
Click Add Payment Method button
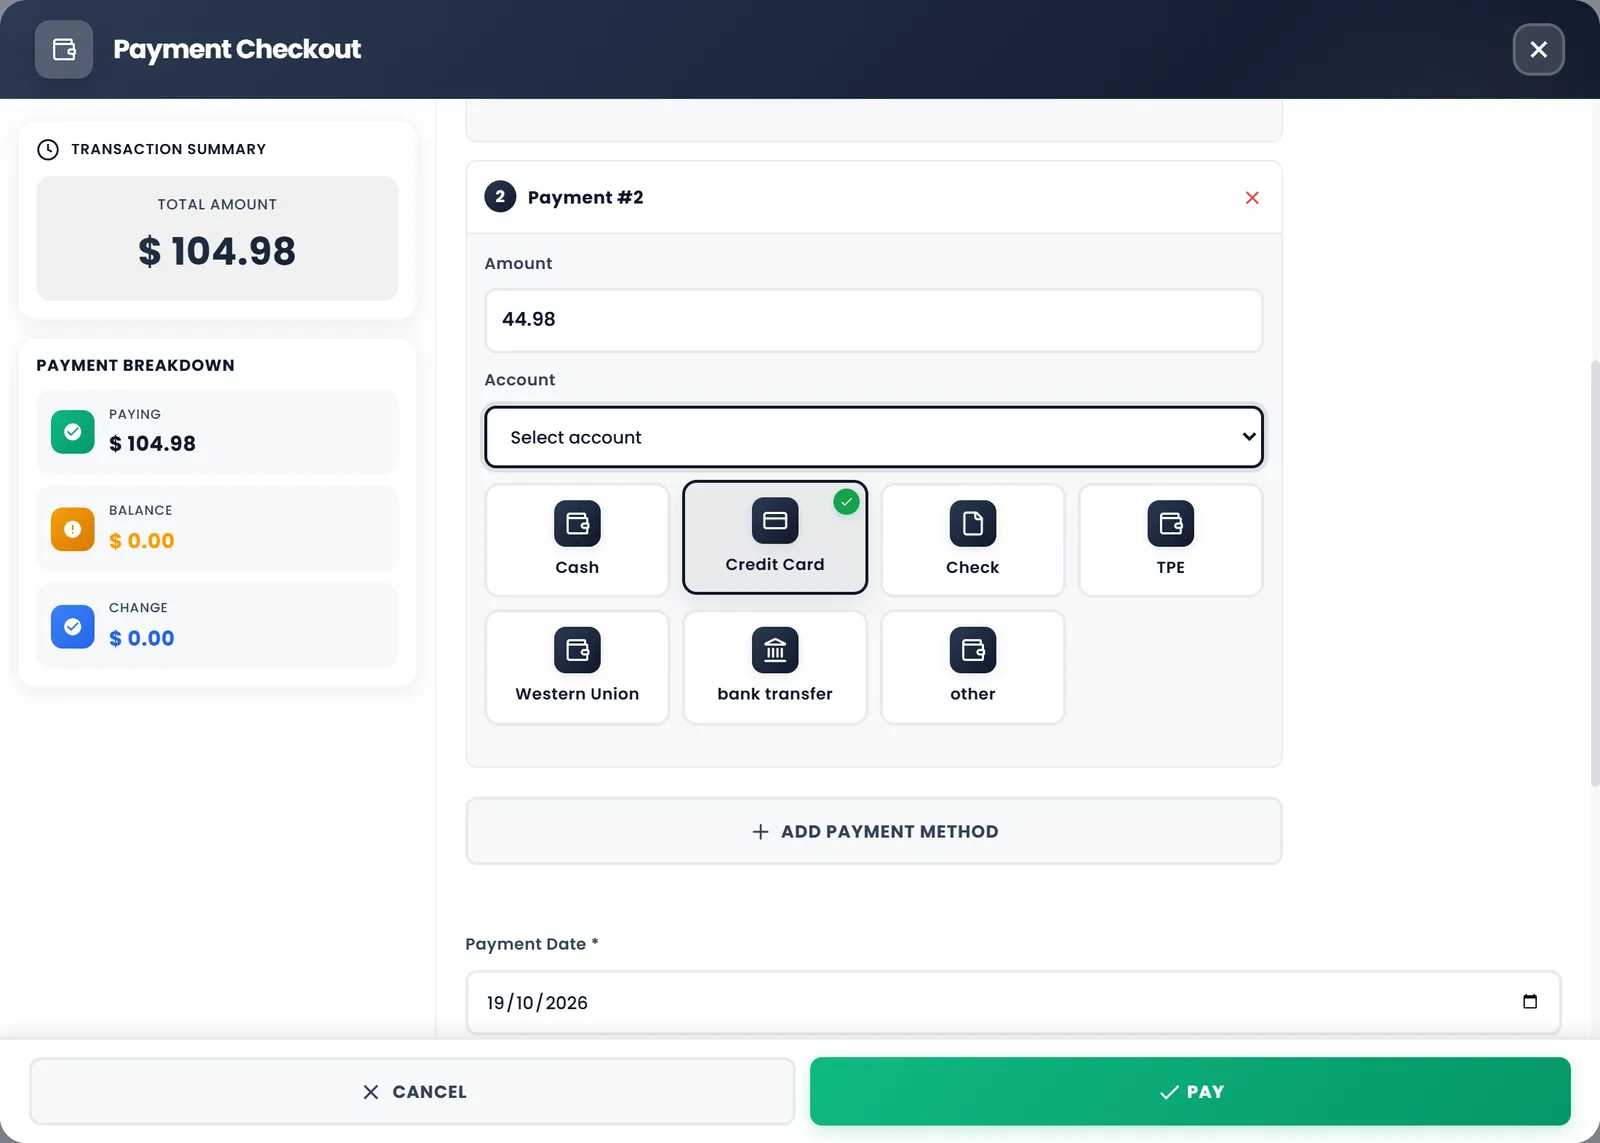point(874,831)
